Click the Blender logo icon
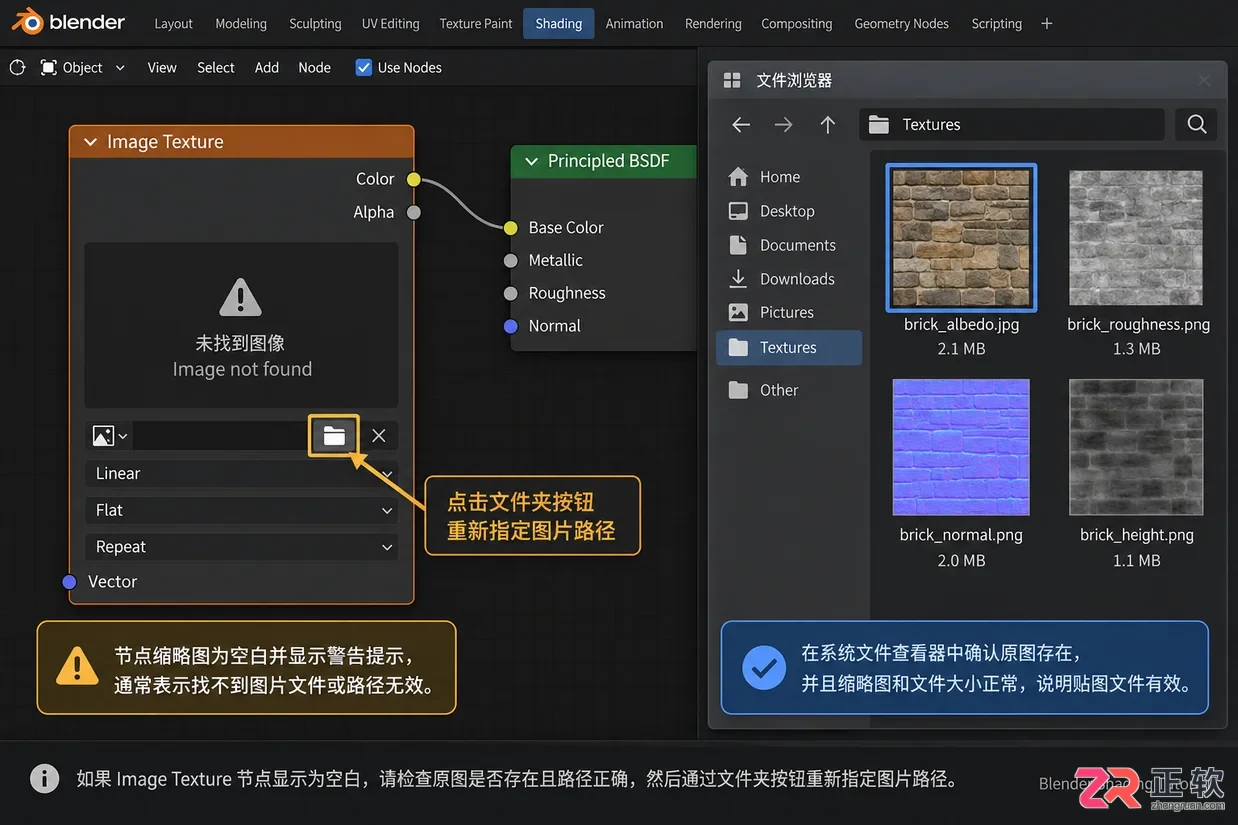 point(26,21)
